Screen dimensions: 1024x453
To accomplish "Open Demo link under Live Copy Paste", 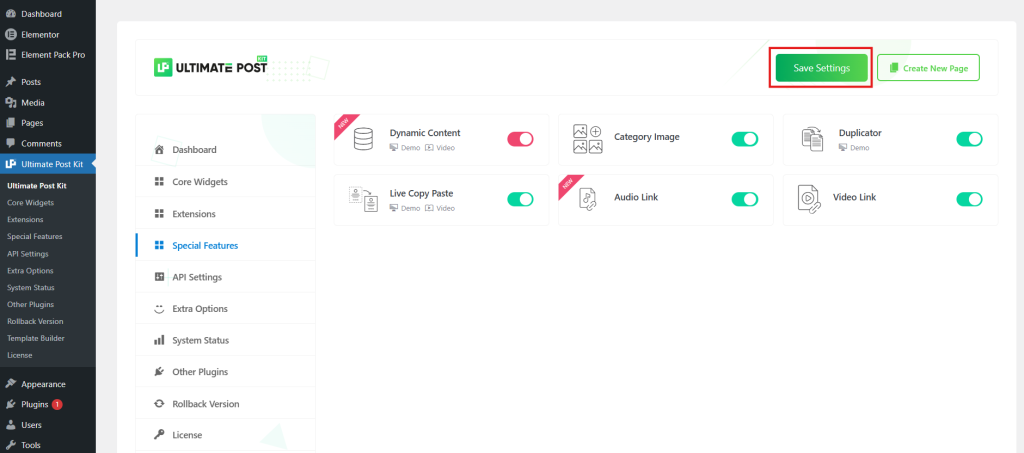I will (x=405, y=208).
